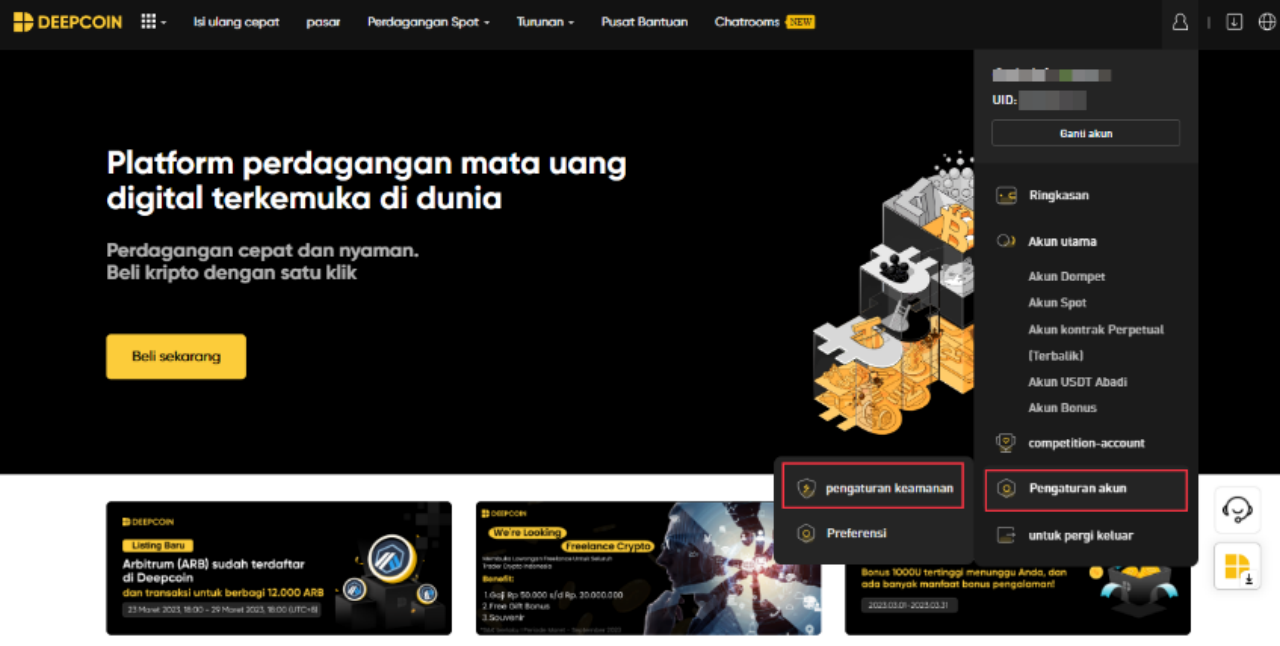Click the floating QR download widget
Screen dimensions: 1280x646
click(x=1238, y=567)
